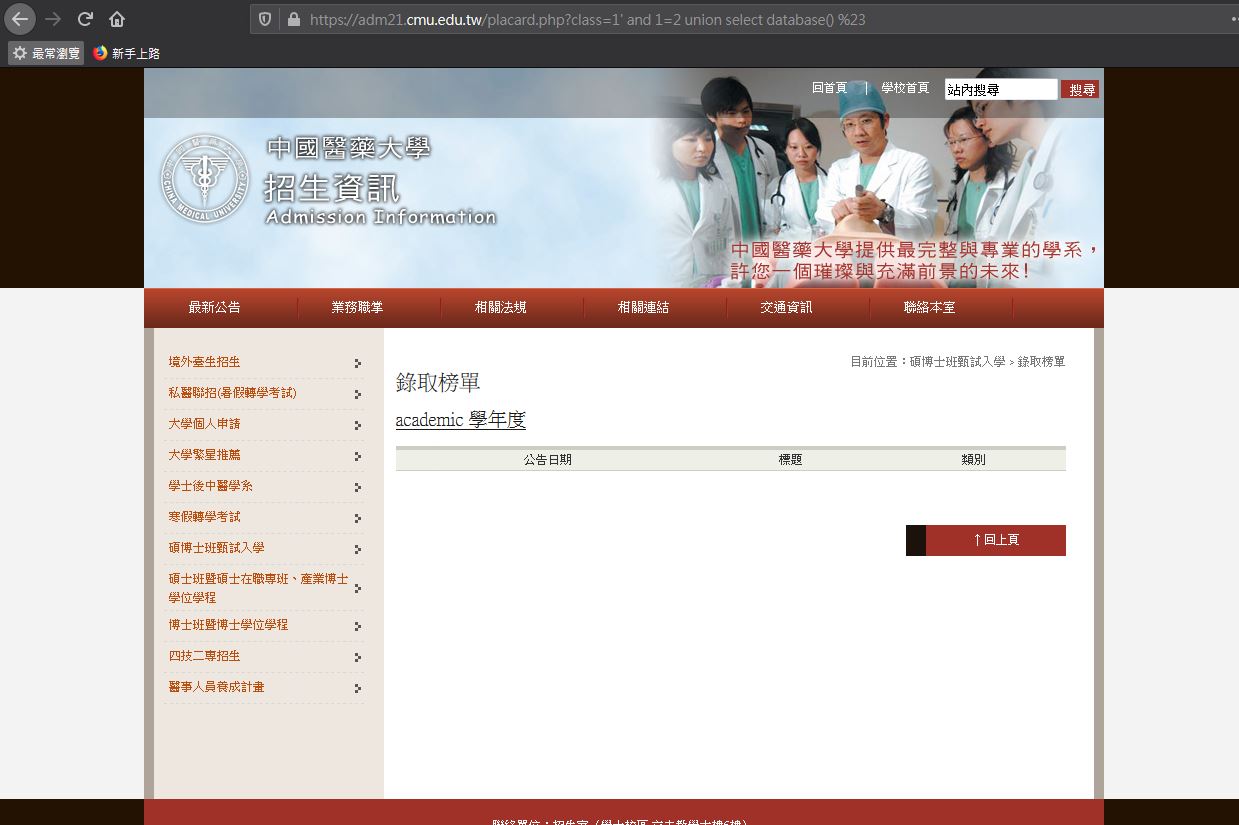Expand arrow beside 學士後中醫學系

pyautogui.click(x=358, y=488)
